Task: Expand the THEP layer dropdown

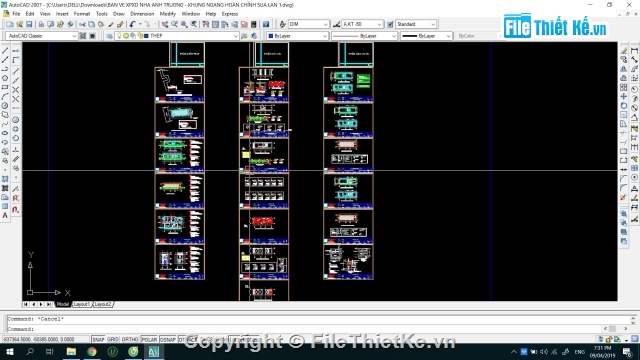Action: click(236, 36)
